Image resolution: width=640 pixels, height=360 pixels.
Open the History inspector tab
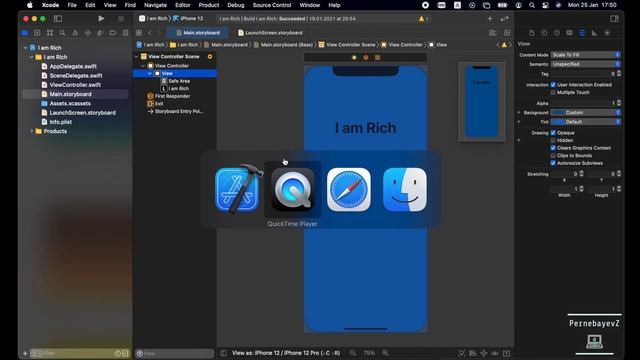coord(544,33)
